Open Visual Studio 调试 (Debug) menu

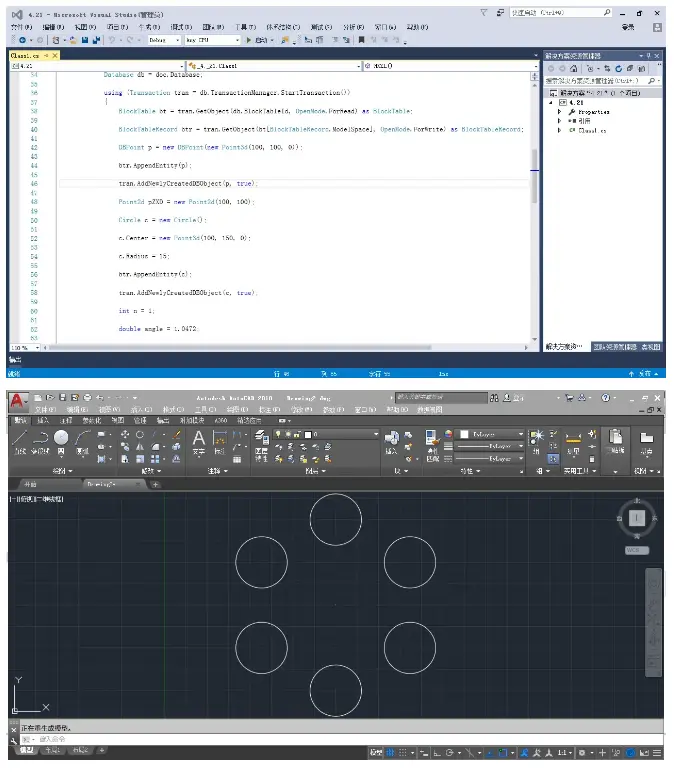181,27
